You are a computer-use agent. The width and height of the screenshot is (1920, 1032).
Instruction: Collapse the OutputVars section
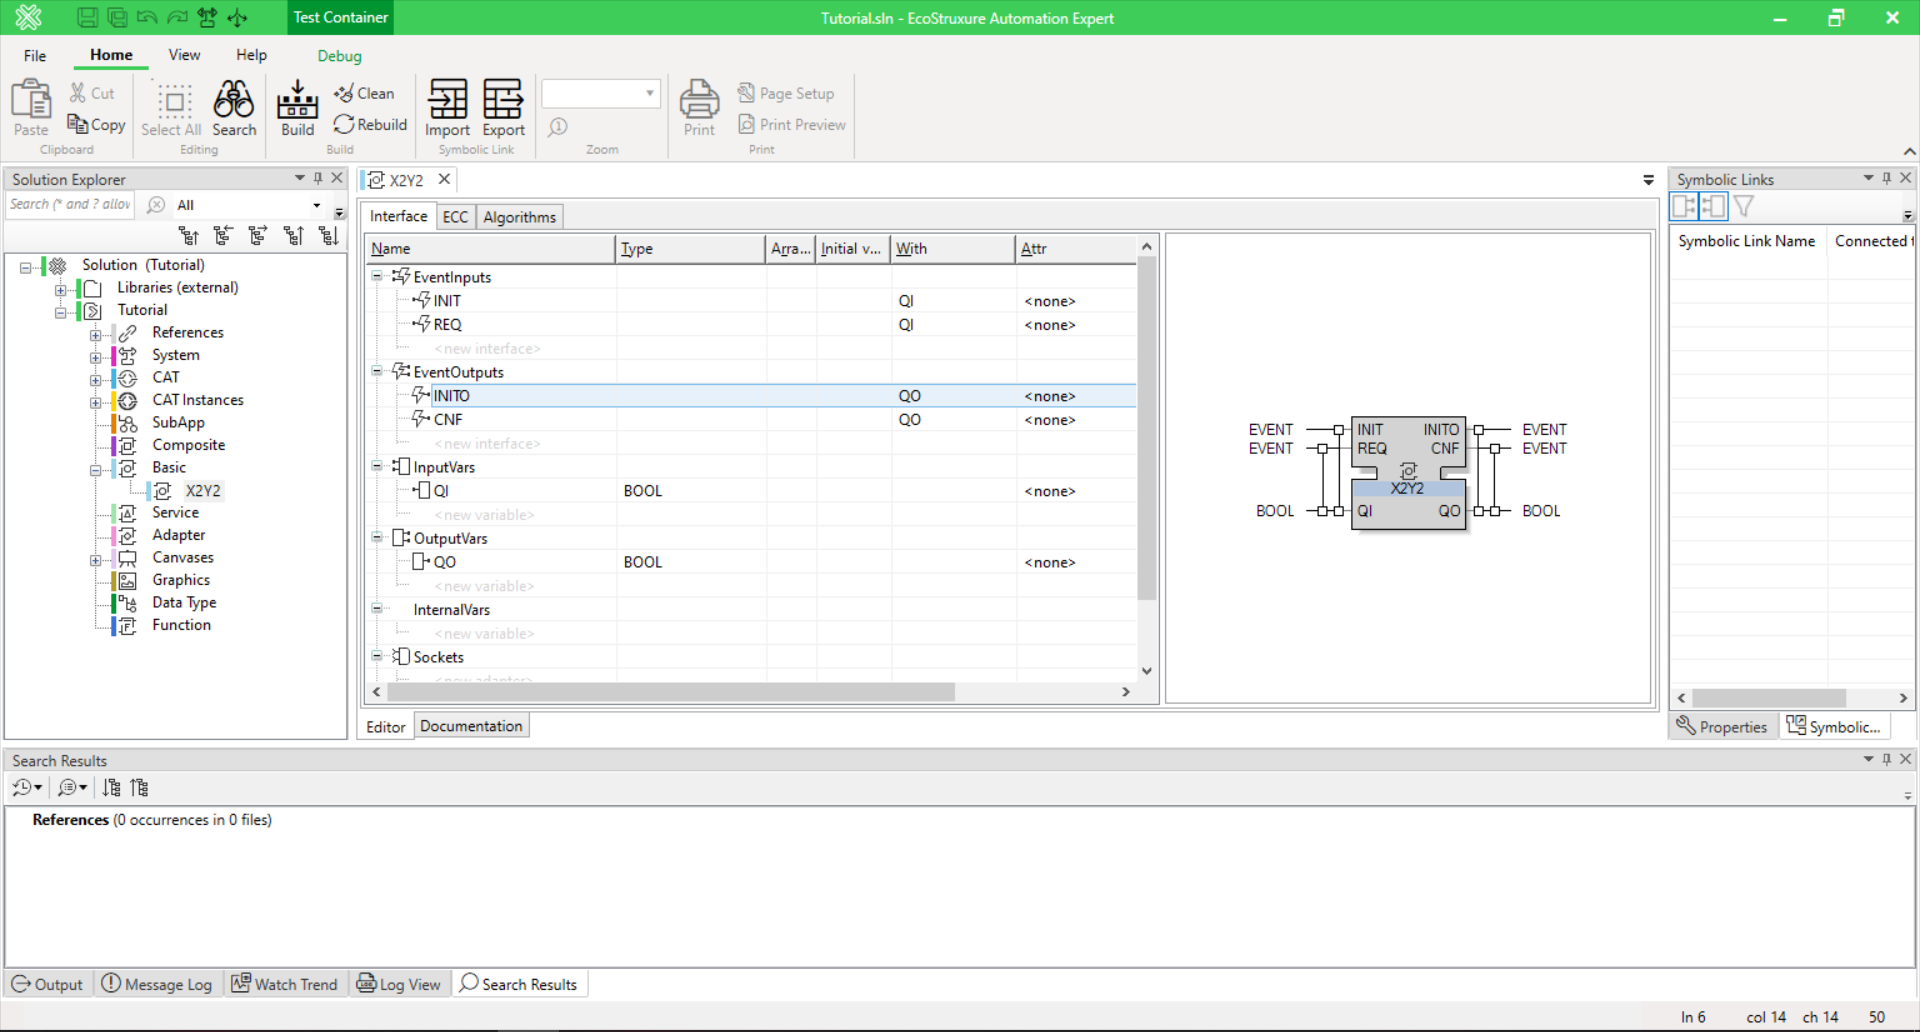[x=377, y=537]
